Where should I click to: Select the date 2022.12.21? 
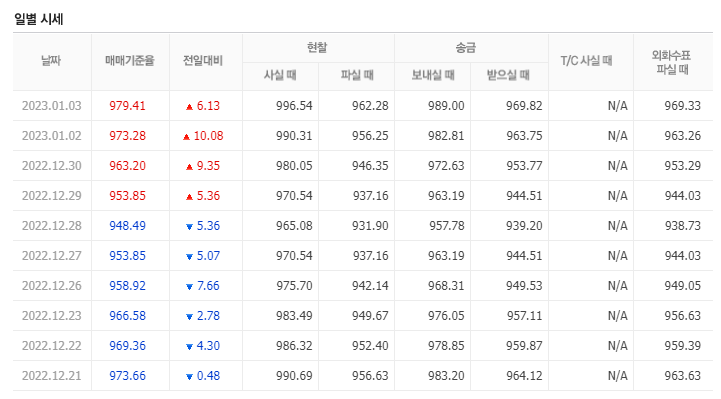pyautogui.click(x=52, y=376)
